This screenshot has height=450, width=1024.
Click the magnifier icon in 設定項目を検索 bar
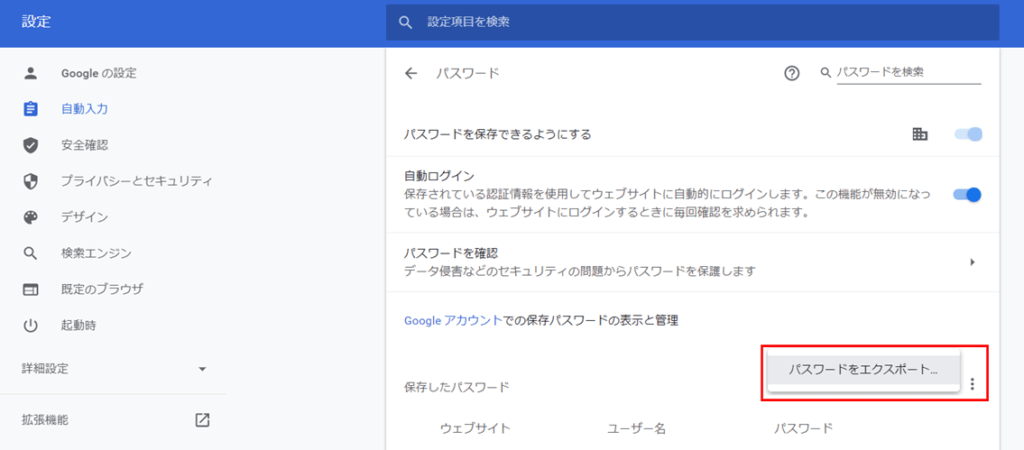[x=406, y=22]
